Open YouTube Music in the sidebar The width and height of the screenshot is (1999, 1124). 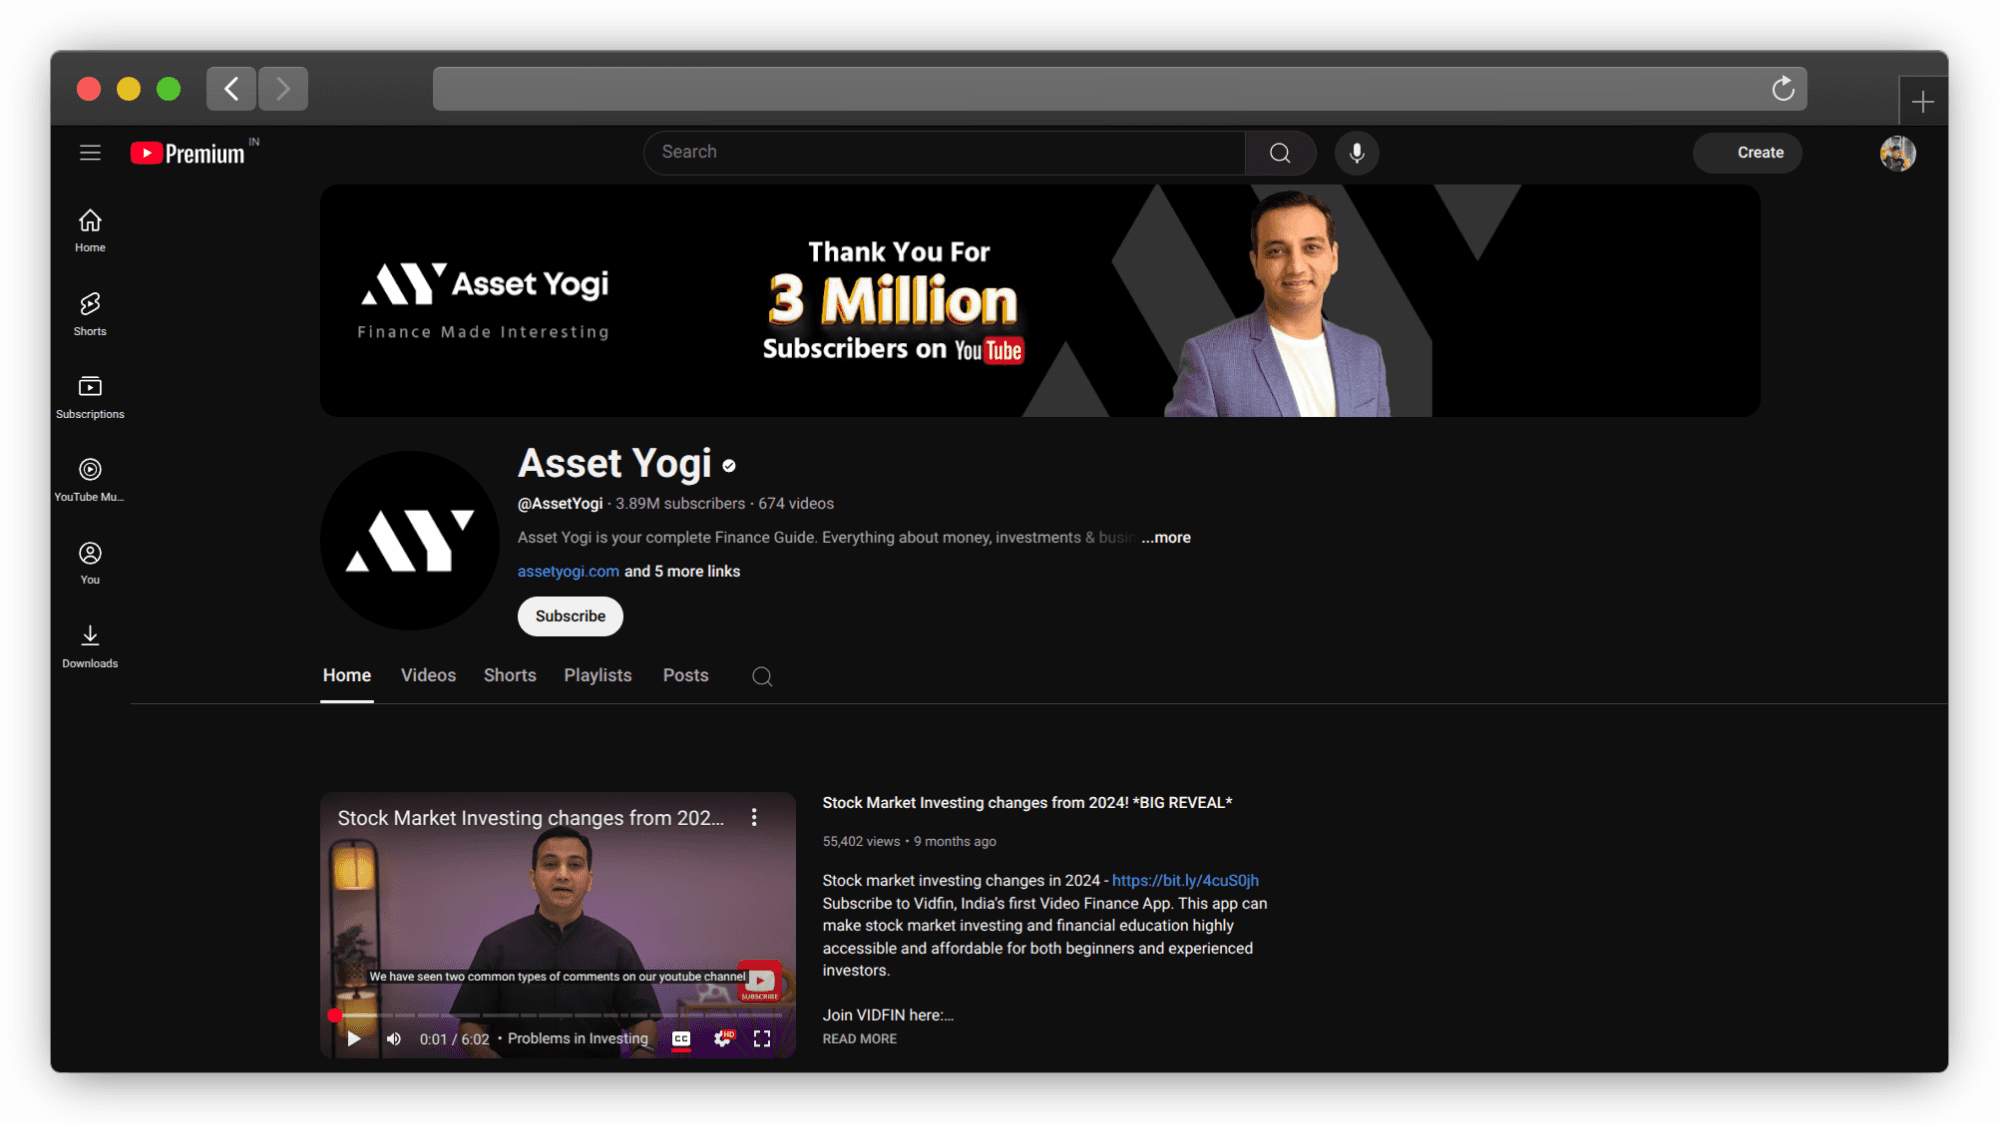click(90, 480)
